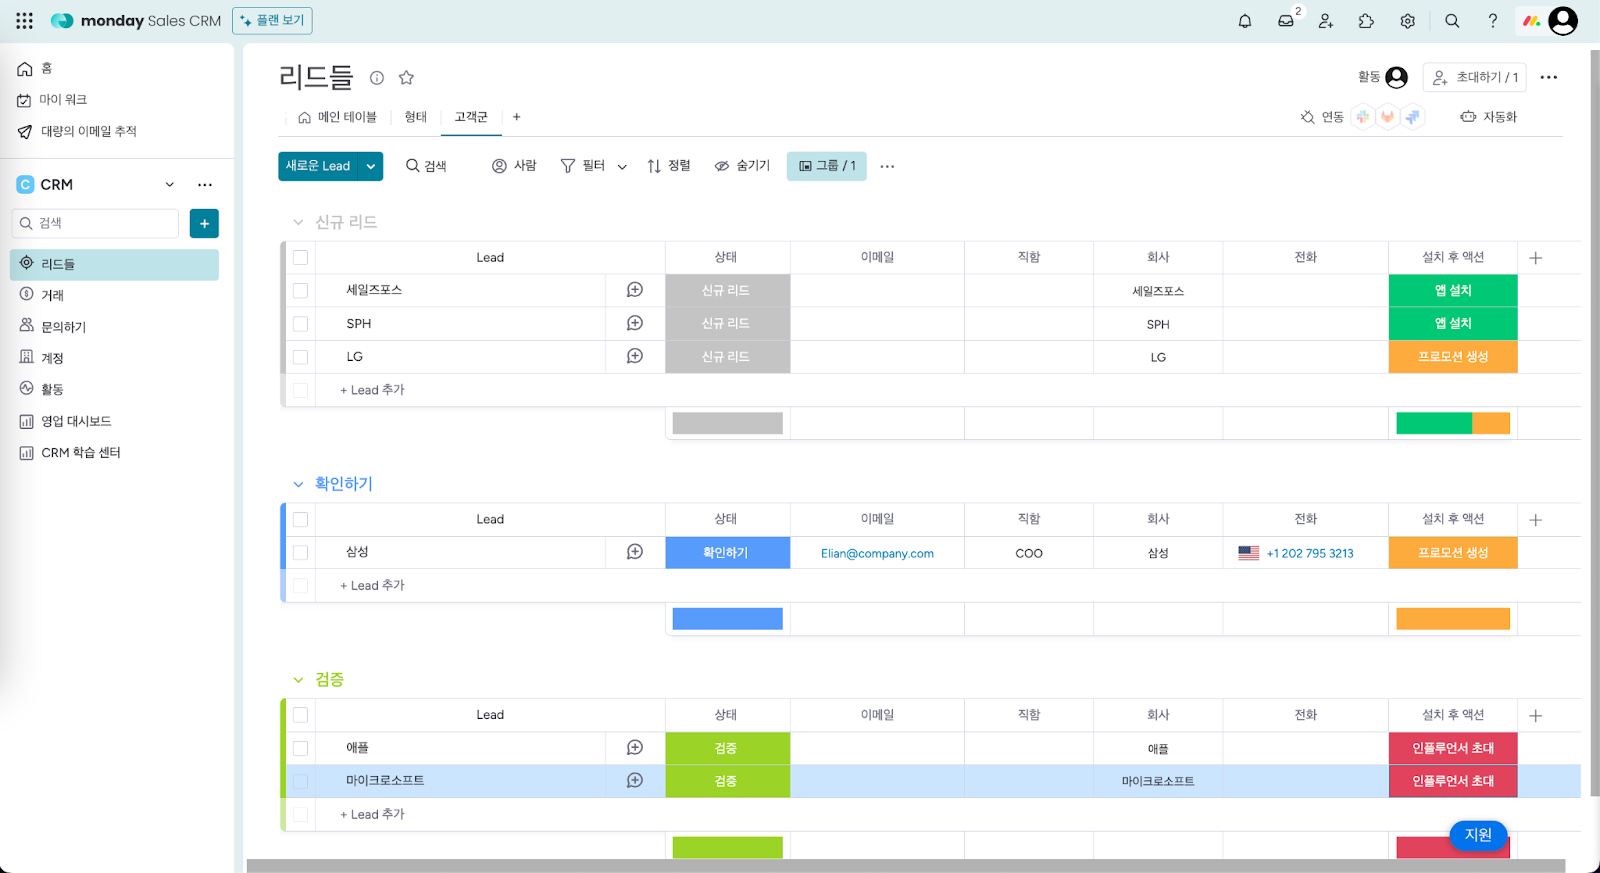The image size is (1600, 873).
Task: Open 애플 status 검증 dropdown
Action: (727, 748)
